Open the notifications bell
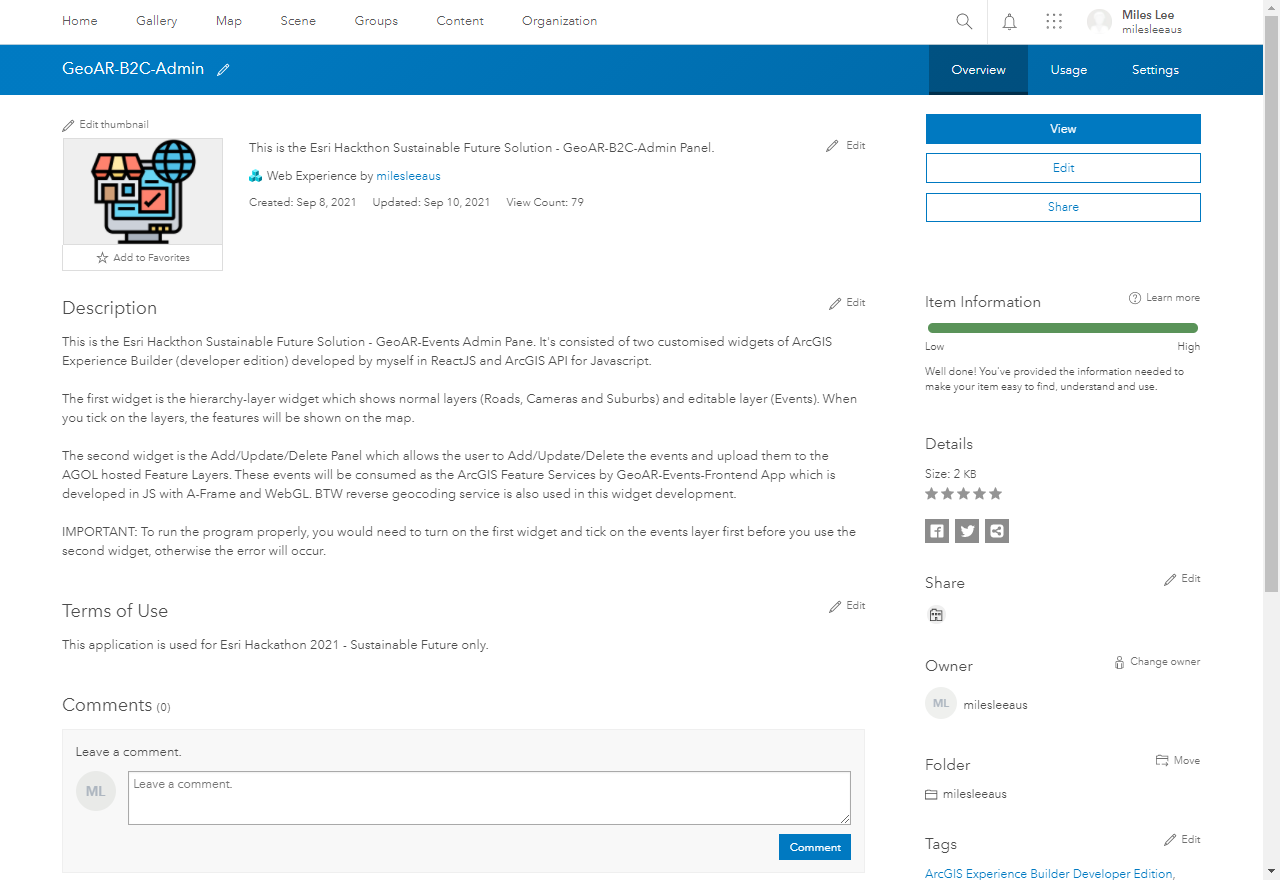 click(1010, 21)
